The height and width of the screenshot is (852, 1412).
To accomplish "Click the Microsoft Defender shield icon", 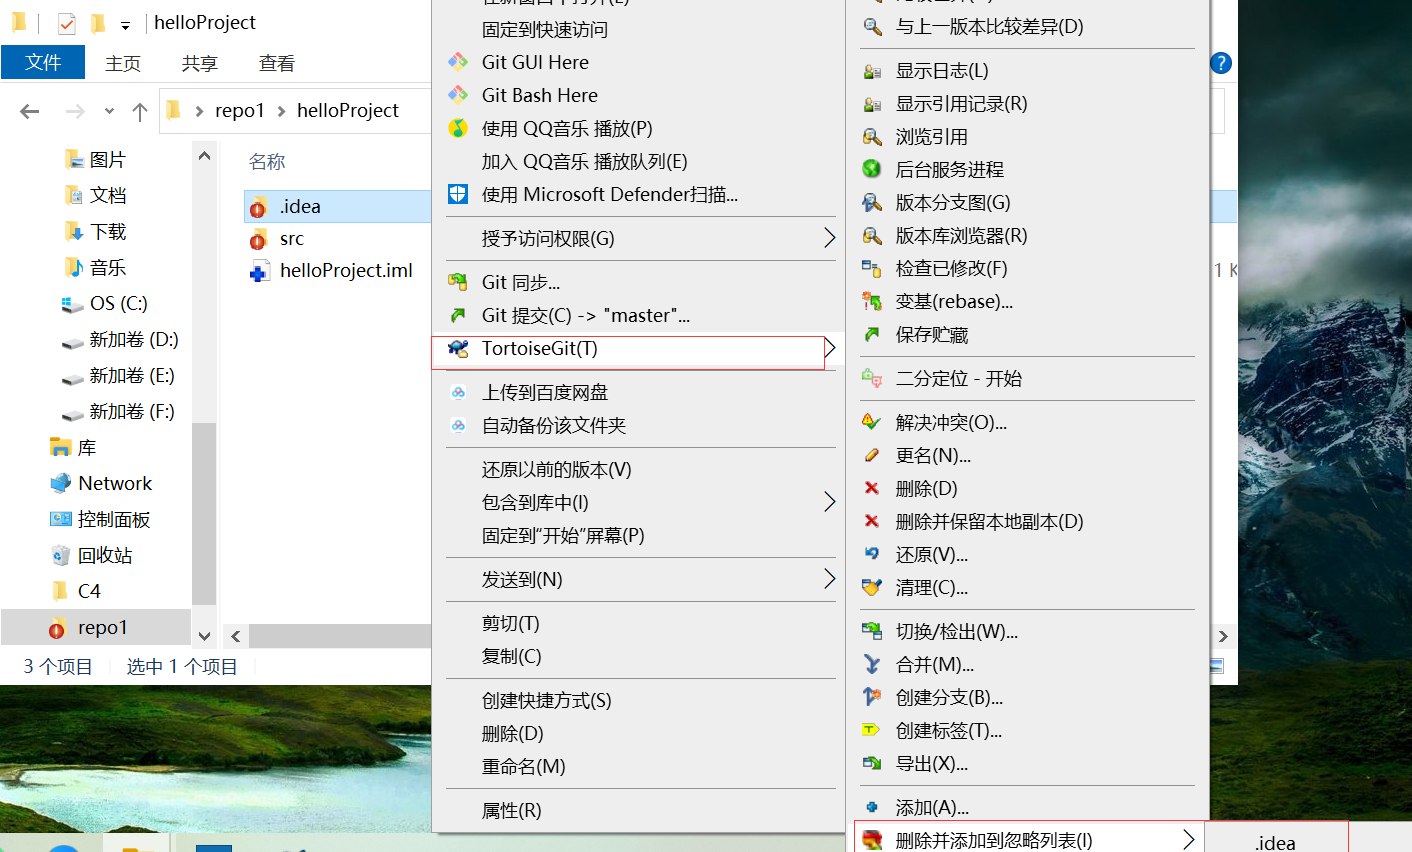I will click(x=458, y=194).
